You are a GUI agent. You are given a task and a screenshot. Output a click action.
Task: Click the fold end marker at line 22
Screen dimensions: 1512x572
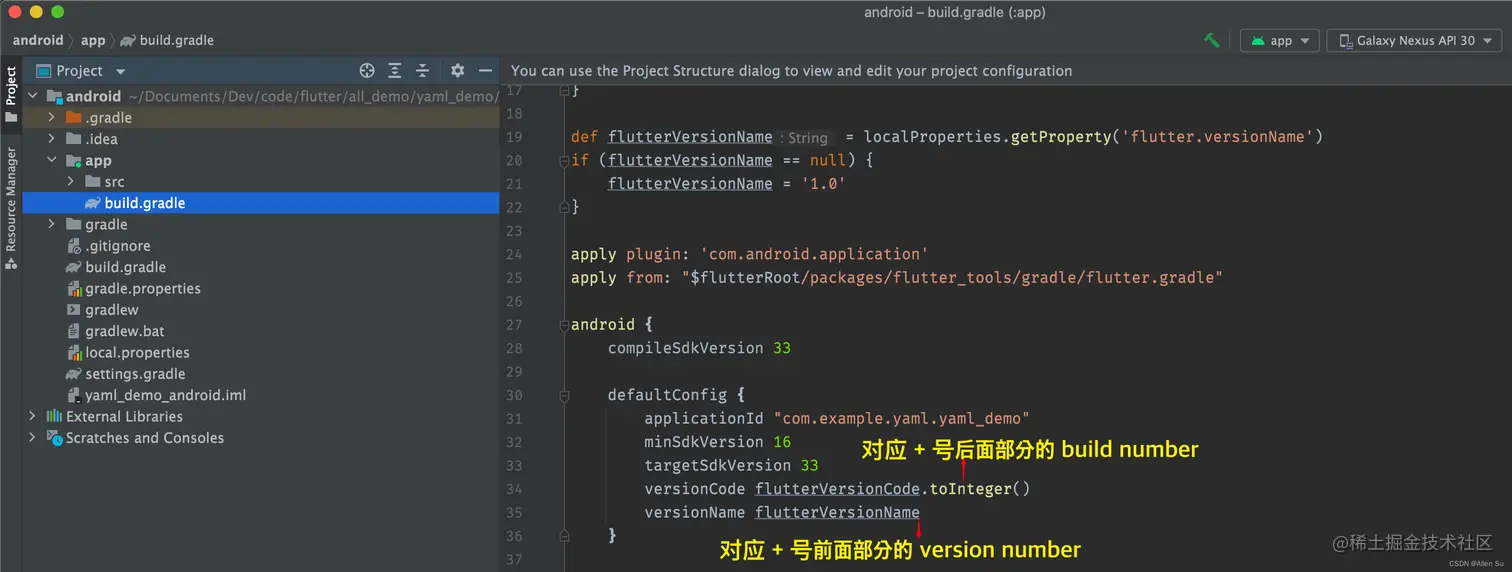[x=563, y=207]
